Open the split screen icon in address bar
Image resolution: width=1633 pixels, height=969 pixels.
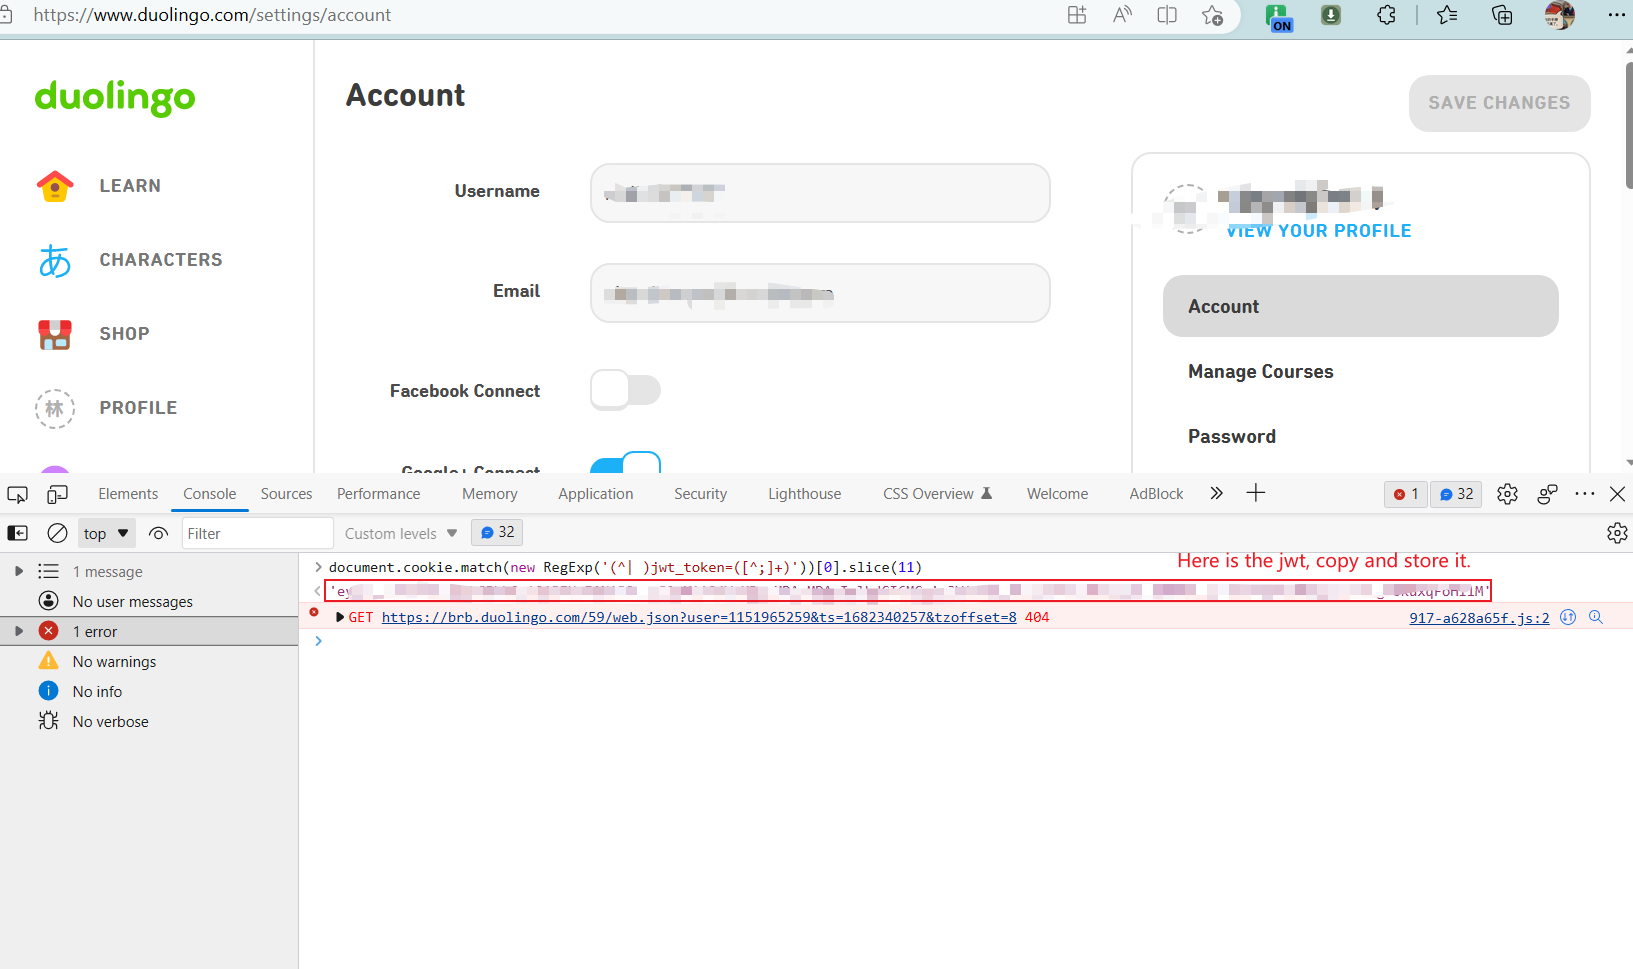[x=1167, y=15]
